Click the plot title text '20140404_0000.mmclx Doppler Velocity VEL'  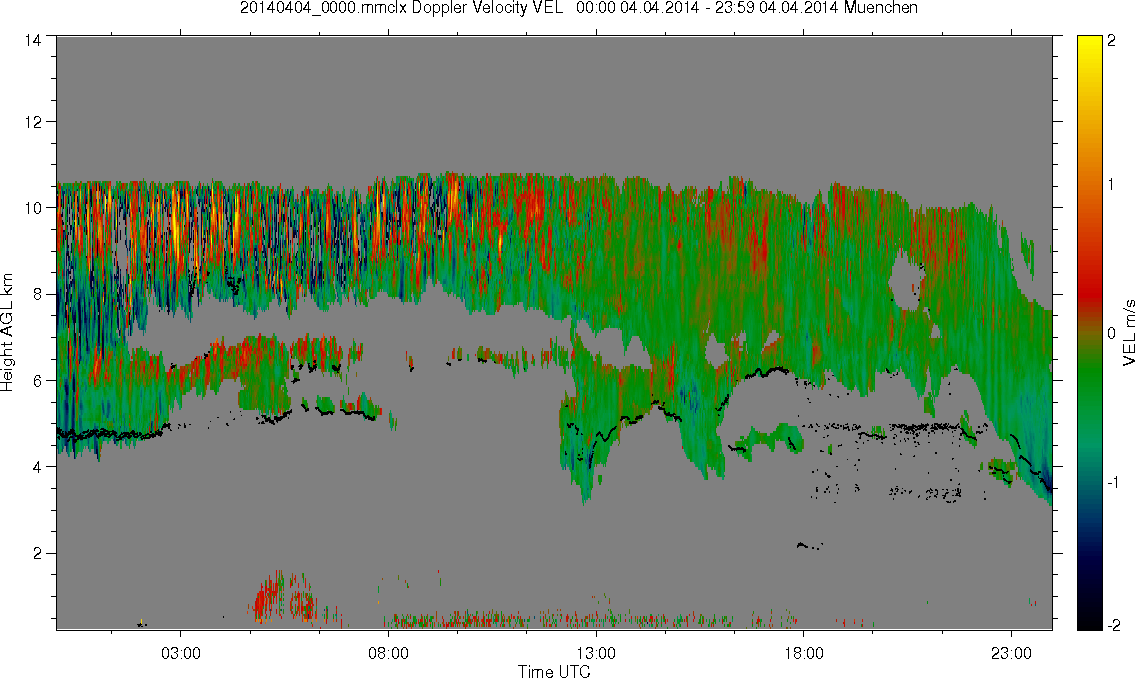coord(401,8)
